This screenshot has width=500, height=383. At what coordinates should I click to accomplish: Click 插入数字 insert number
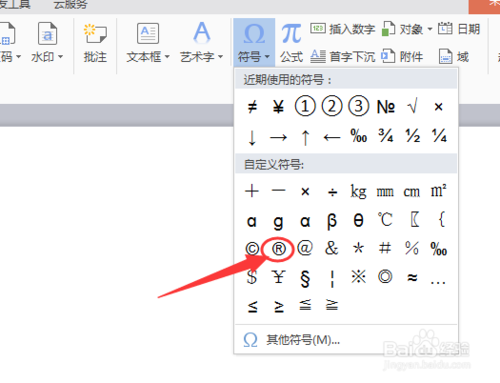[x=343, y=29]
